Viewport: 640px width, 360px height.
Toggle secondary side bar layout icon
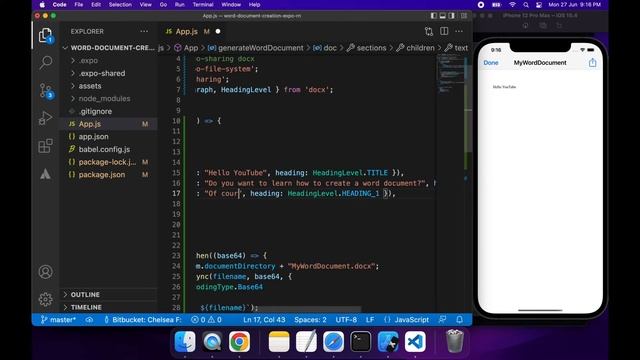pyautogui.click(x=451, y=16)
